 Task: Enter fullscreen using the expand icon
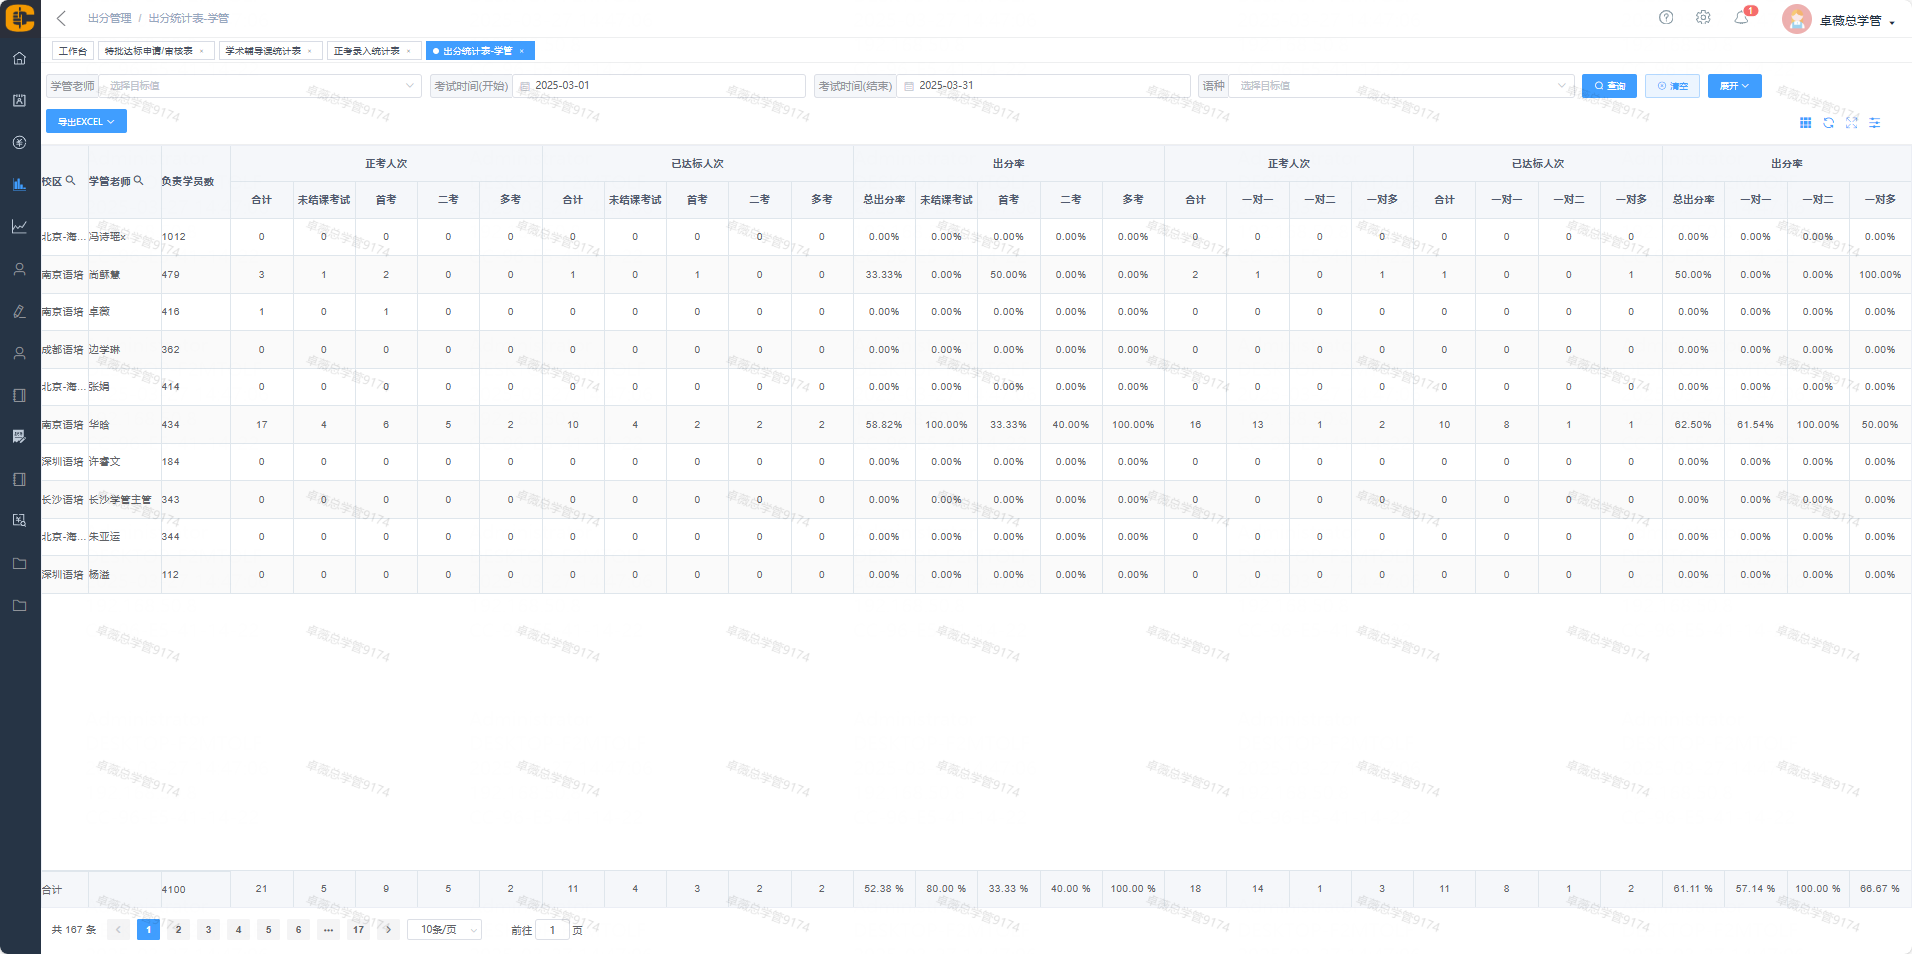(1851, 123)
